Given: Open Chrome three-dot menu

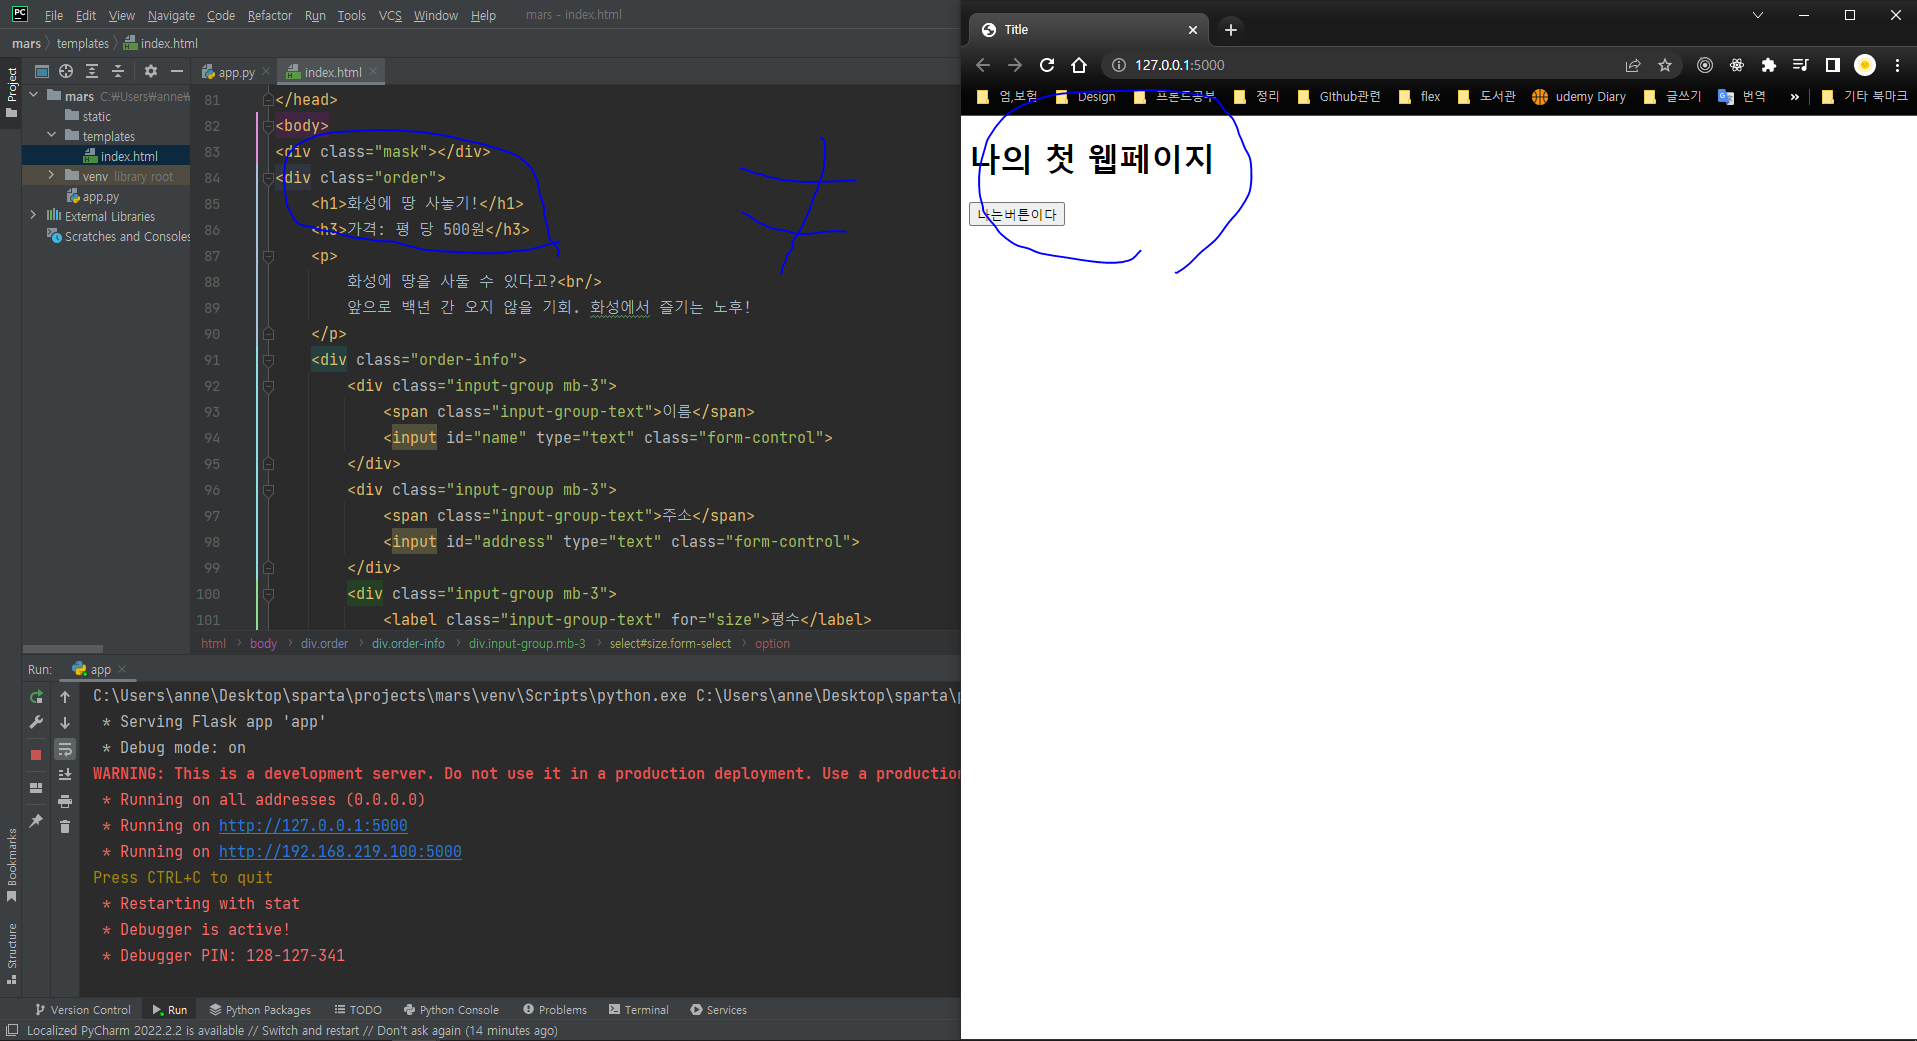Looking at the screenshot, I should click(1897, 65).
